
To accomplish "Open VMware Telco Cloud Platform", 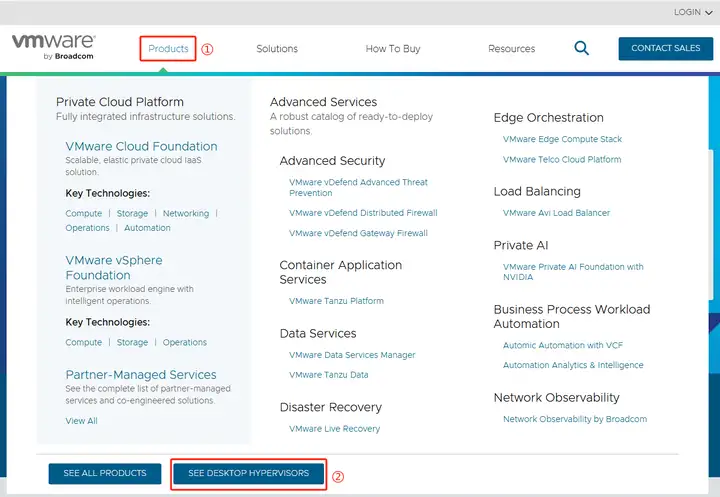I will point(562,159).
